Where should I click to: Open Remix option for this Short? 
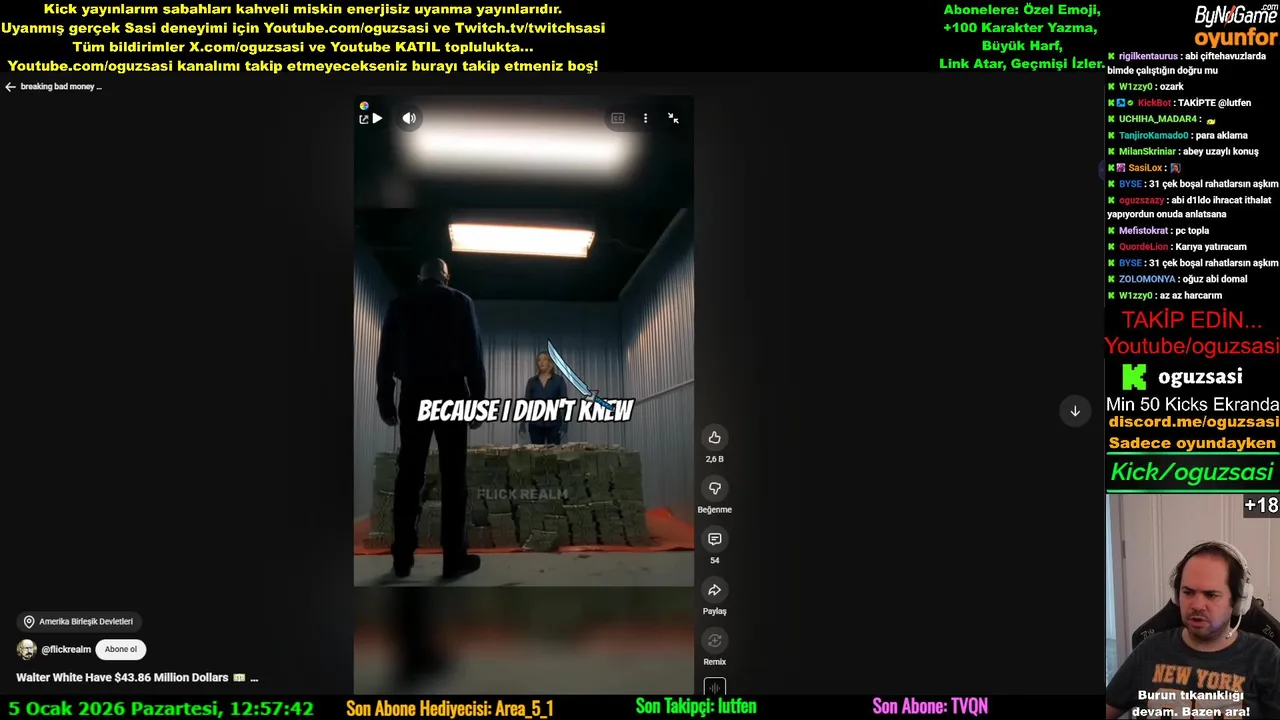[x=714, y=641]
